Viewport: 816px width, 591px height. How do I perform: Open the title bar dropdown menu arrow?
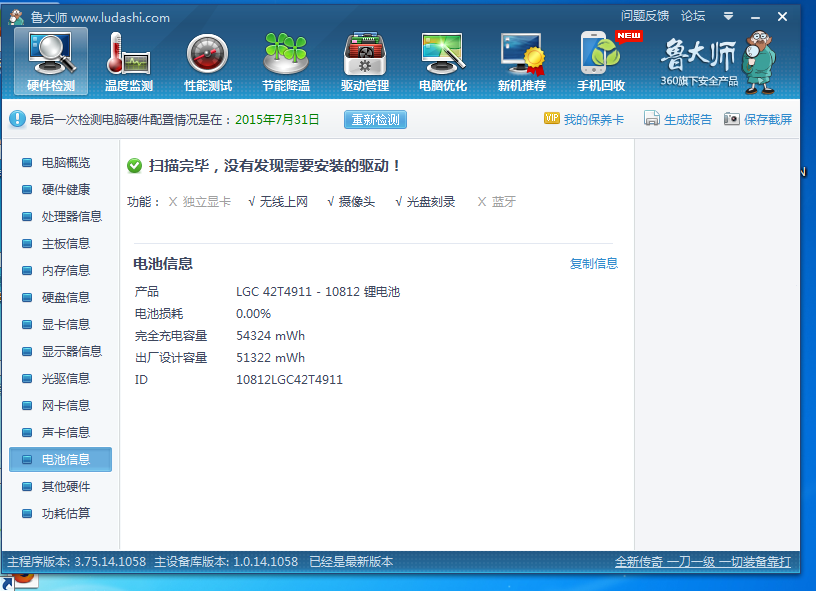pos(729,17)
